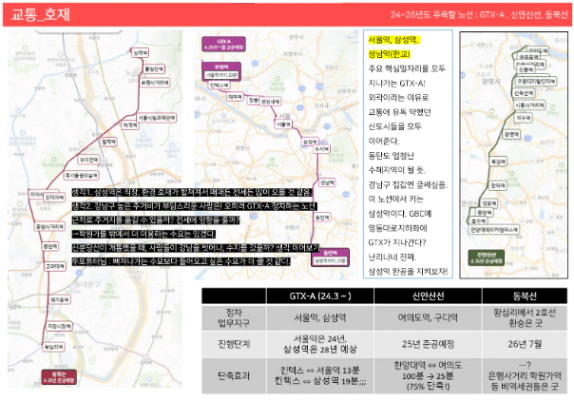The image size is (574, 401).
Task: Click the black note line starting 신분당선이
Action: [x=195, y=248]
